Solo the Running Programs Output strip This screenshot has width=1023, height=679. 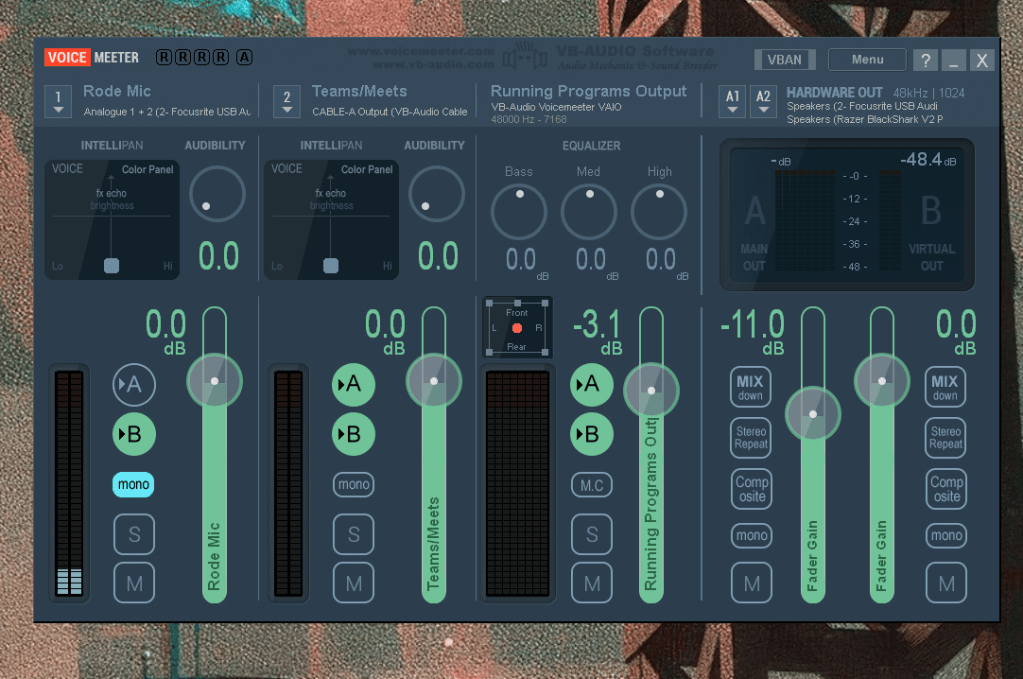click(592, 534)
